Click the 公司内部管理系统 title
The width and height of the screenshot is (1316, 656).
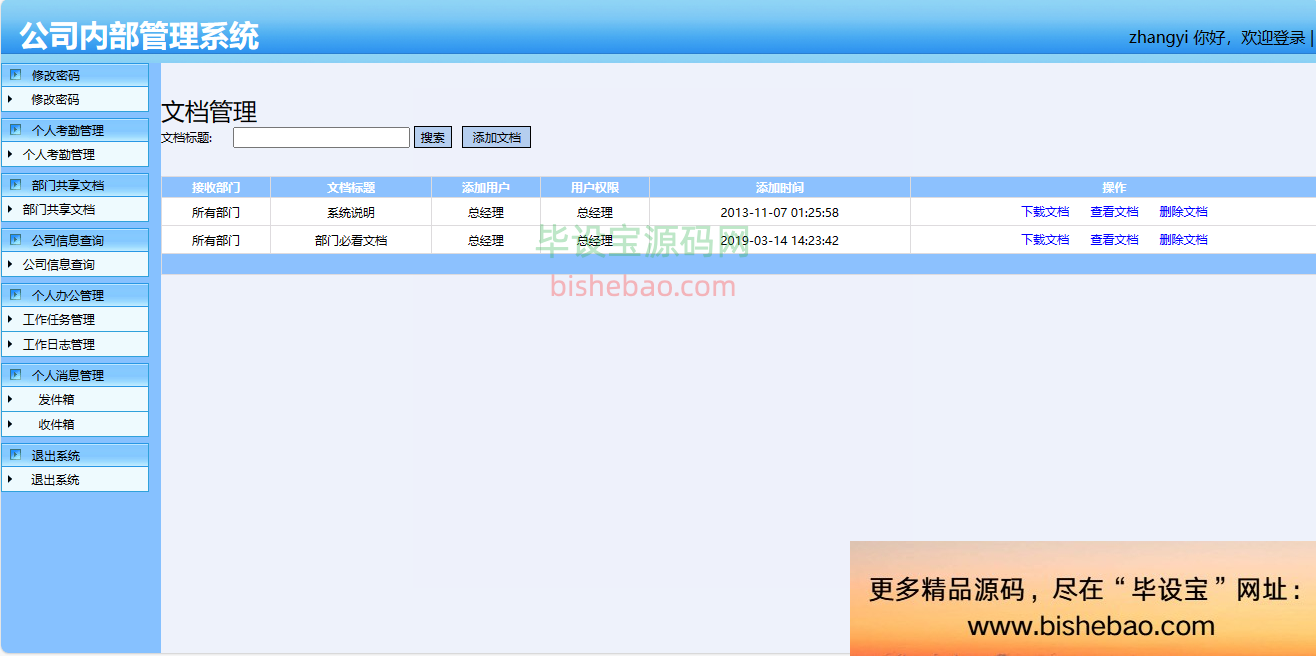[x=139, y=36]
